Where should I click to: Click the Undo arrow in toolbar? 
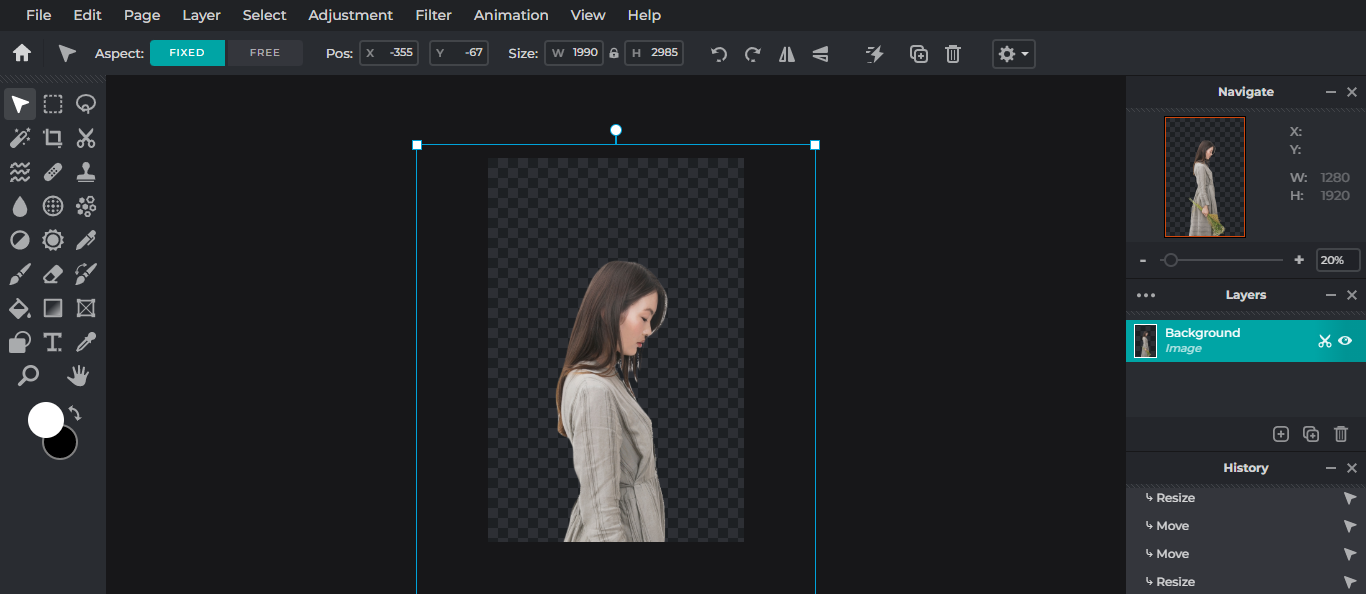click(x=719, y=54)
